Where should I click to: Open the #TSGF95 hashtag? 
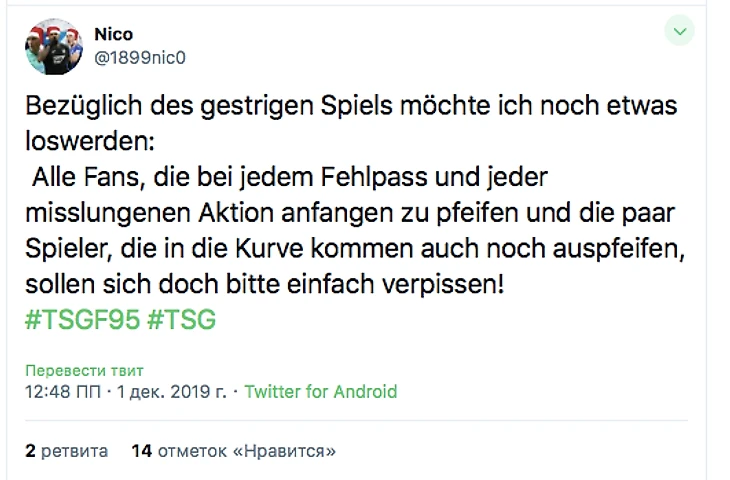[x=82, y=321]
